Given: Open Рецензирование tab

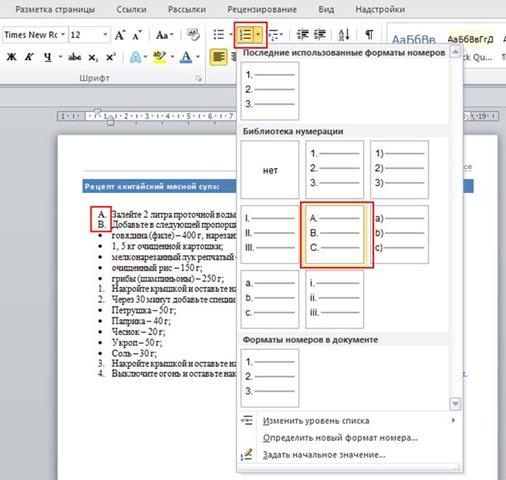Looking at the screenshot, I should point(262,9).
